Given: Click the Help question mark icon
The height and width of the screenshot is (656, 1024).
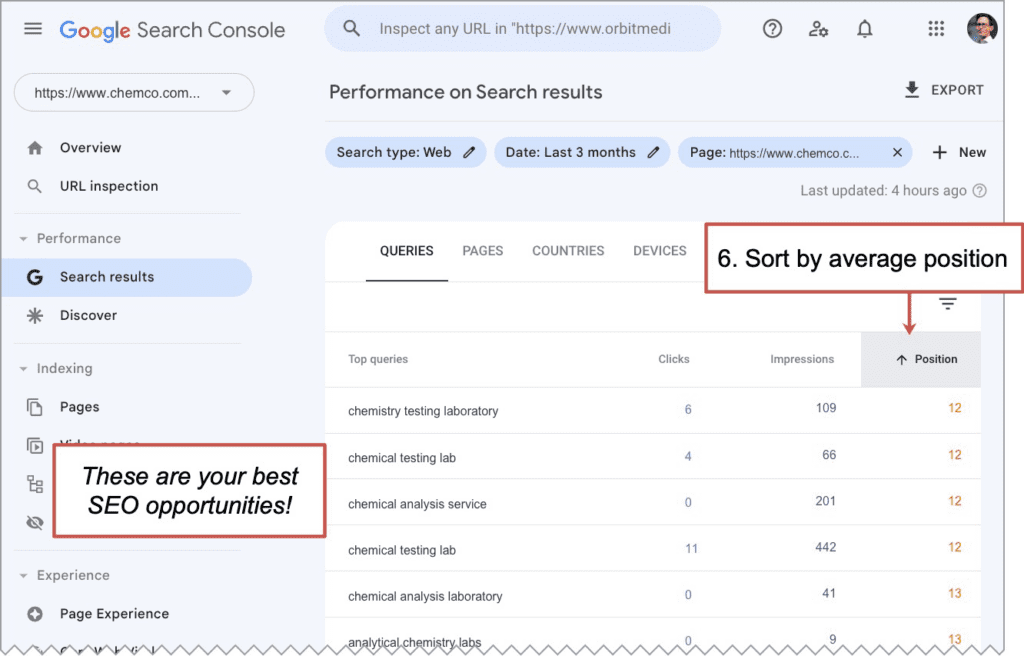Looking at the screenshot, I should pyautogui.click(x=772, y=29).
